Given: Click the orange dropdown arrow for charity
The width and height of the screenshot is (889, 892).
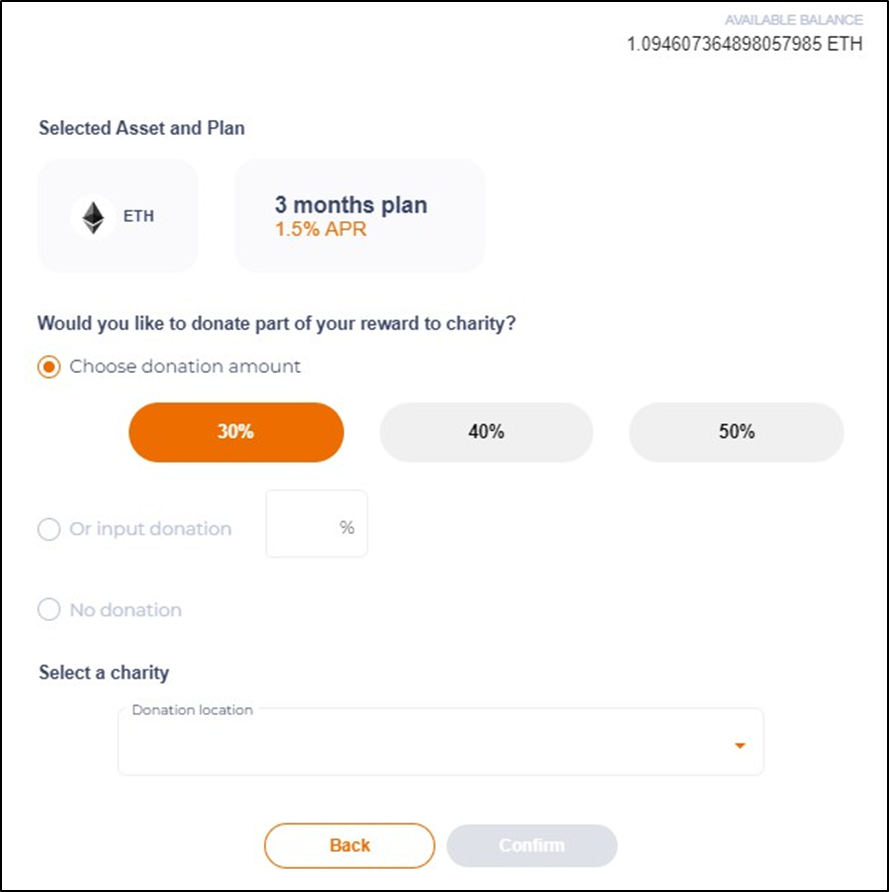Looking at the screenshot, I should pos(740,746).
